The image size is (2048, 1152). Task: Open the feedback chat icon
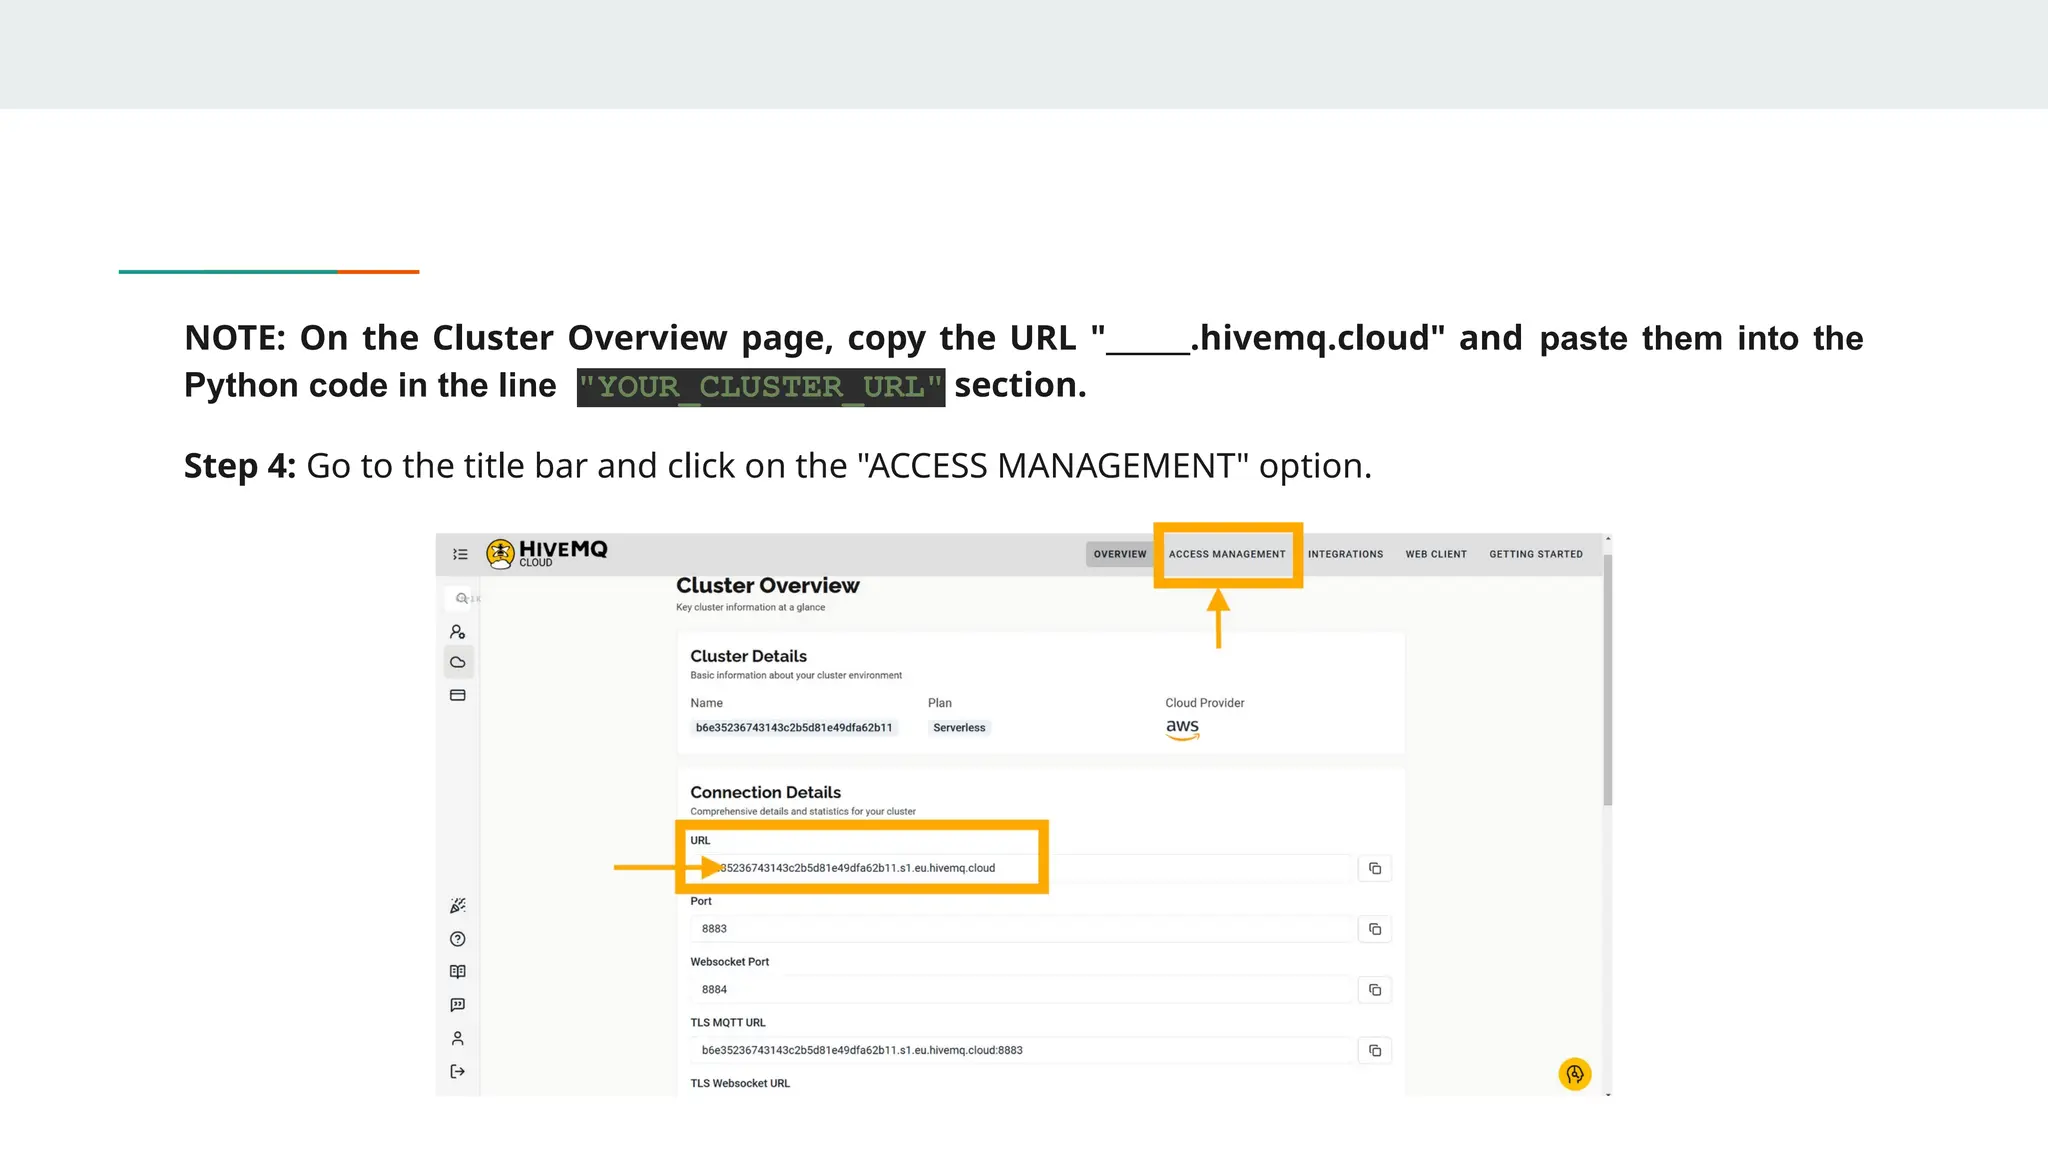[x=458, y=1005]
